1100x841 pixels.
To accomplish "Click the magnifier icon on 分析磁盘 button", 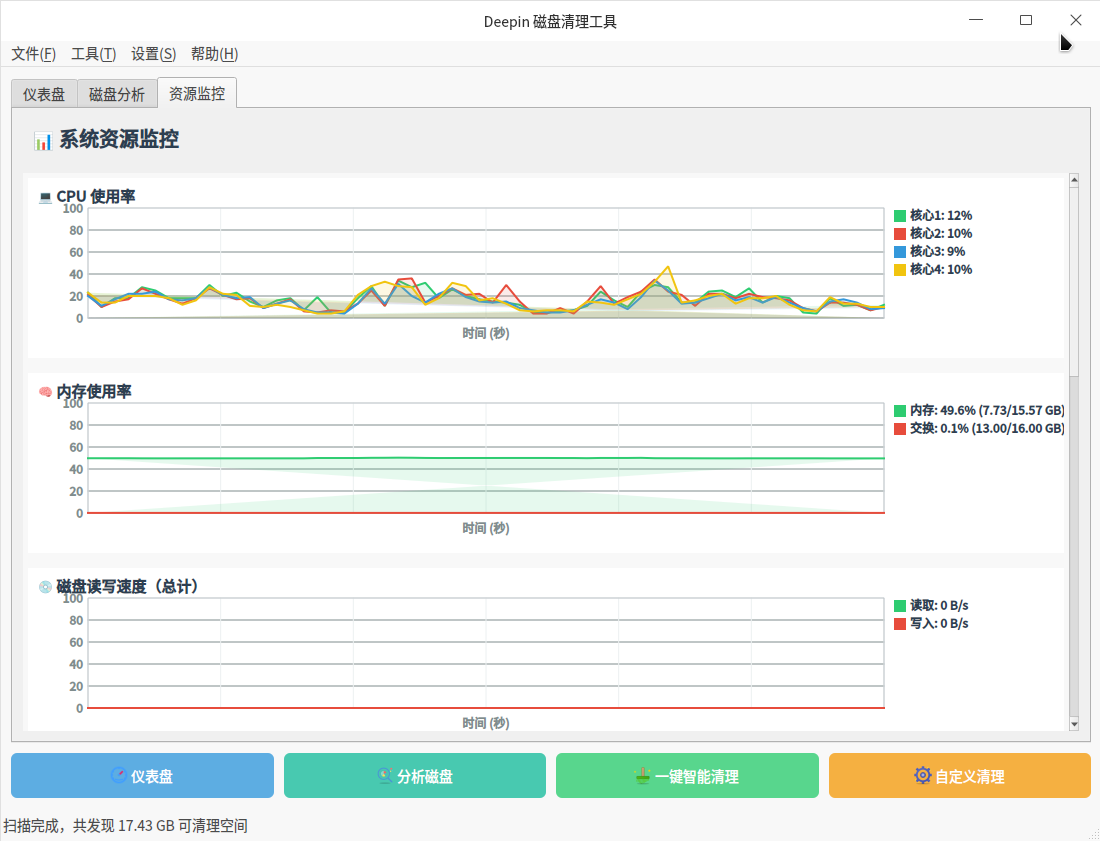I will click(x=385, y=776).
